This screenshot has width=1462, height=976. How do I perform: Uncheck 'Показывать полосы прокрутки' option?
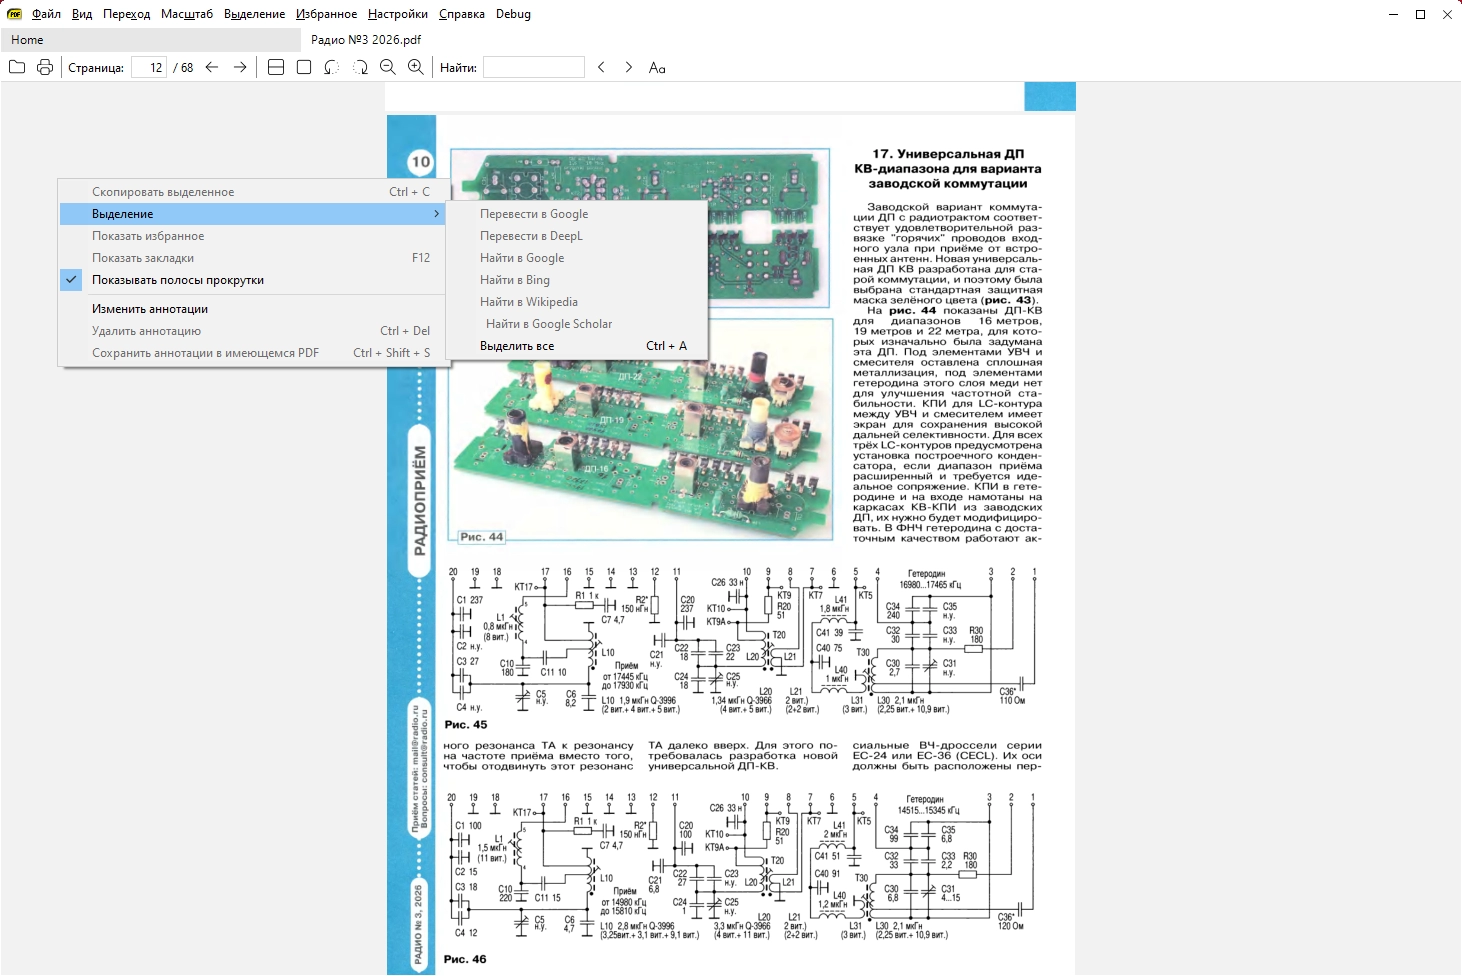pyautogui.click(x=178, y=280)
